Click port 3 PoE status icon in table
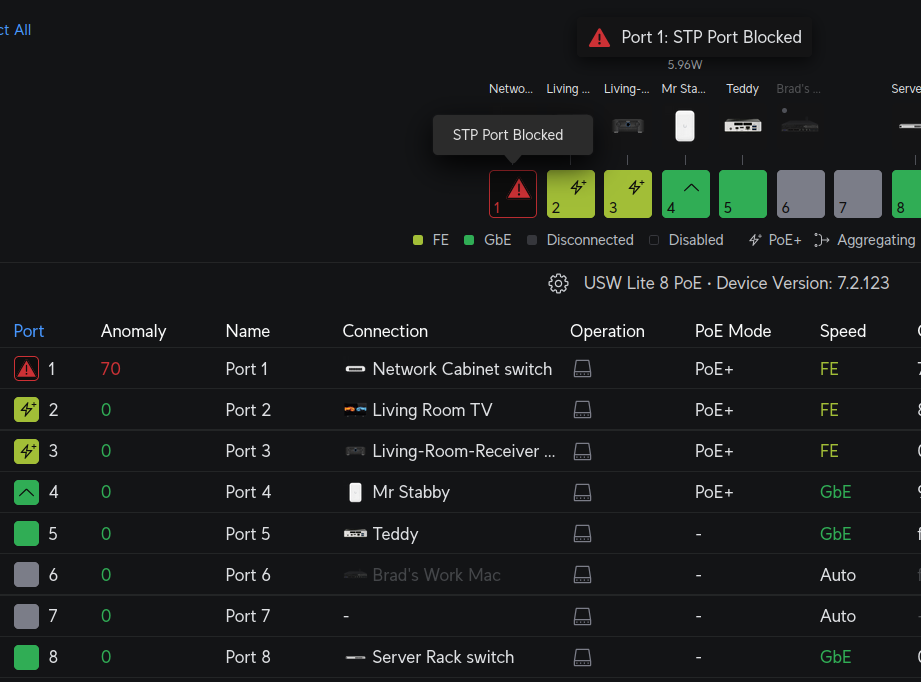Image resolution: width=921 pixels, height=682 pixels. (26, 451)
